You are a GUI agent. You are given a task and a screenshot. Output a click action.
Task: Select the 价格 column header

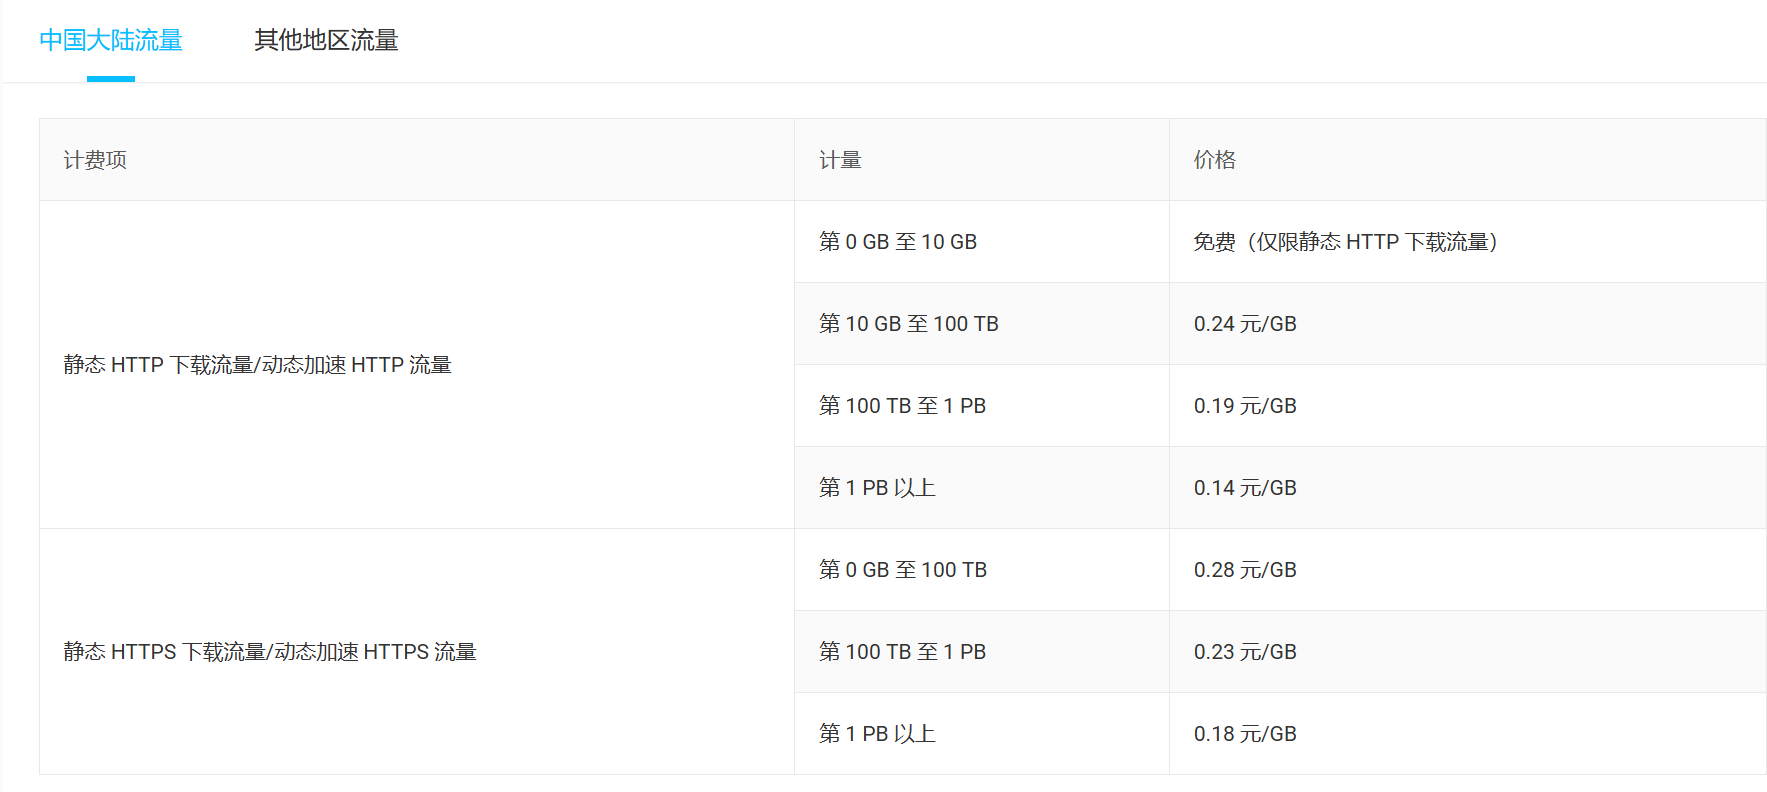click(x=1214, y=160)
